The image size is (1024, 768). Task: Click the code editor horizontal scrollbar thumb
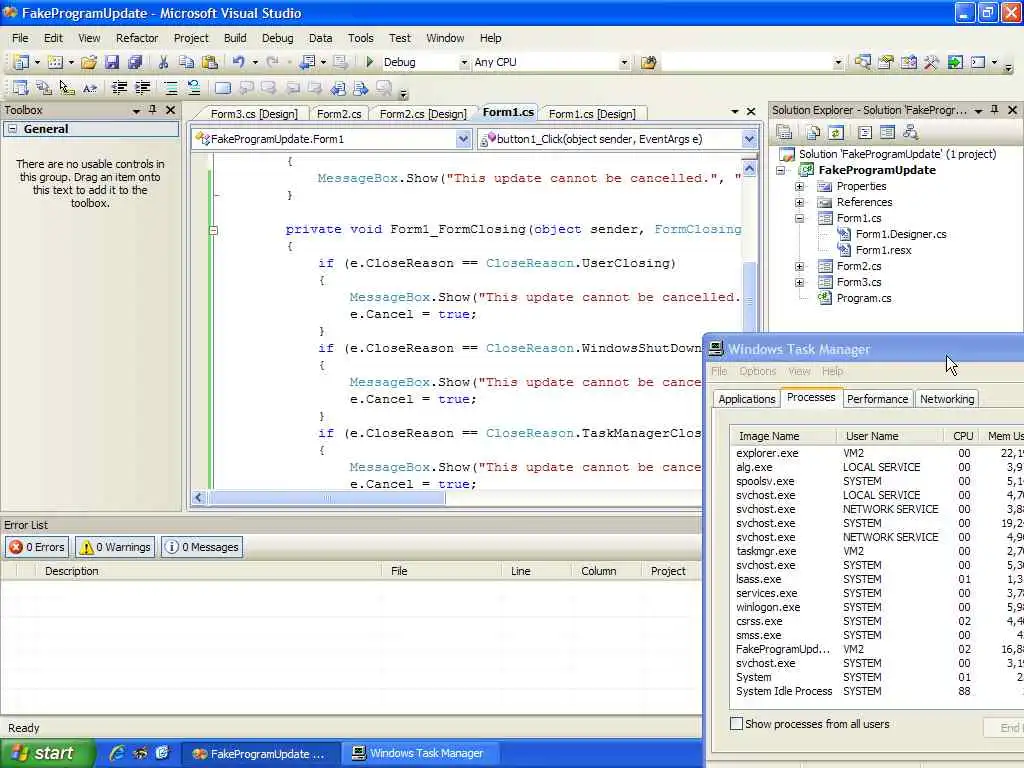[x=327, y=498]
